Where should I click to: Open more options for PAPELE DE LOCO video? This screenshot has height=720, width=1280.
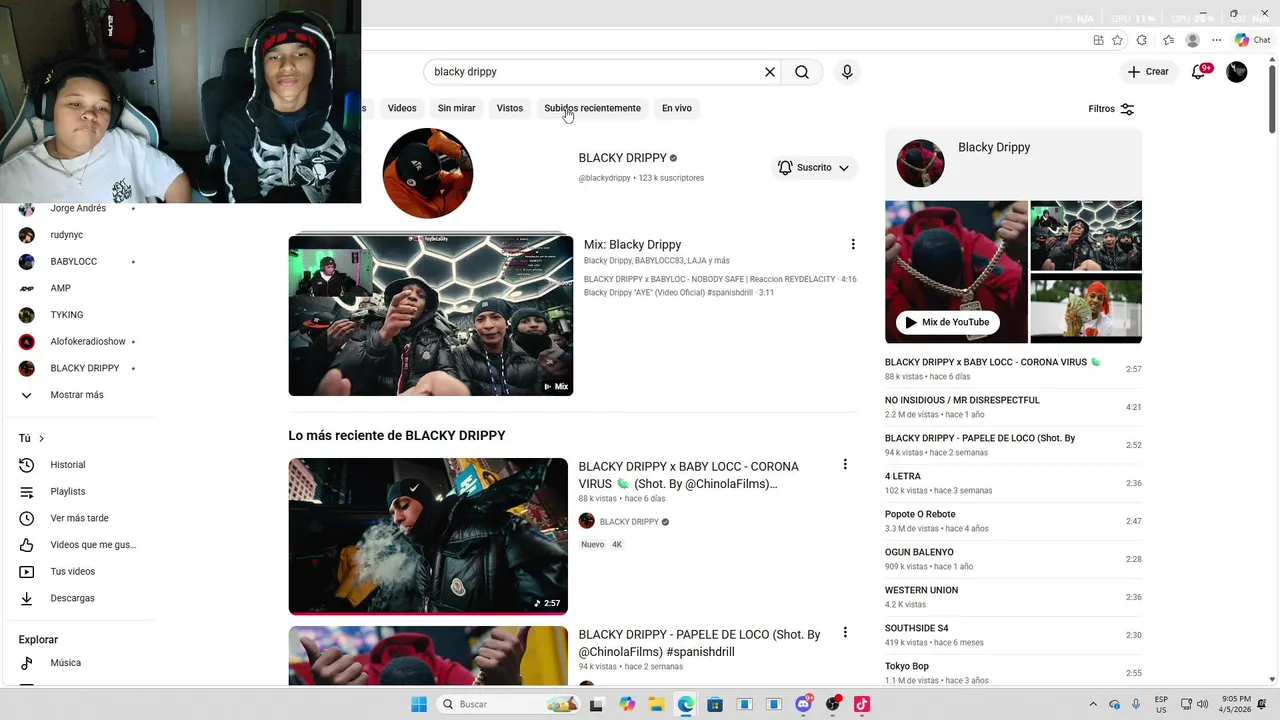[x=845, y=632]
